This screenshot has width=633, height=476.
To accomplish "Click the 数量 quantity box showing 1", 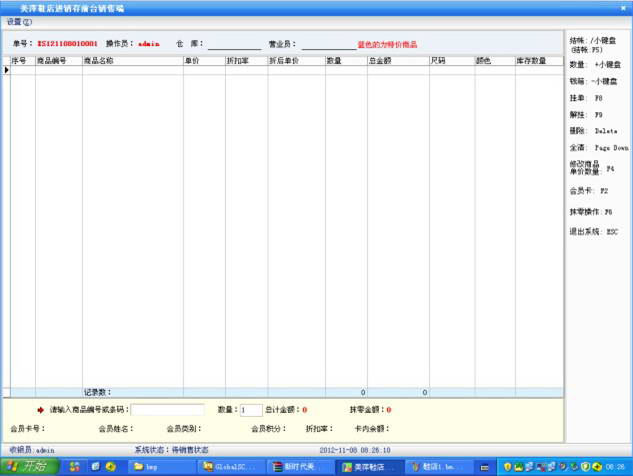I will 251,410.
